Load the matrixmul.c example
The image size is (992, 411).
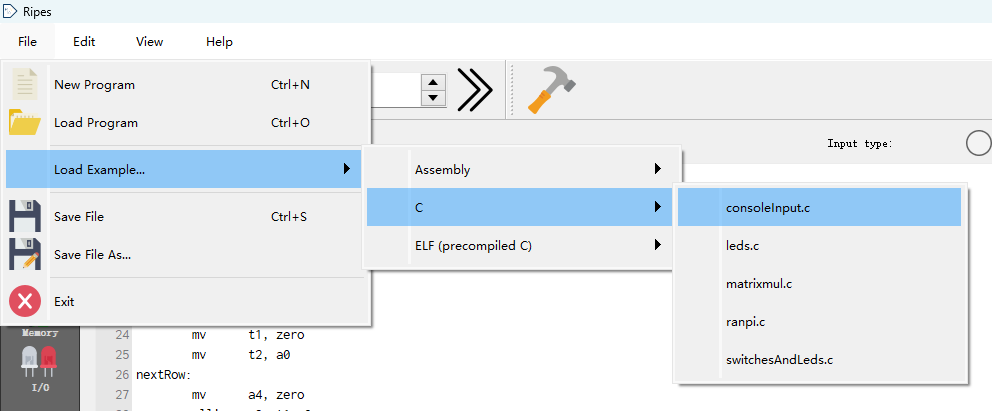(758, 284)
